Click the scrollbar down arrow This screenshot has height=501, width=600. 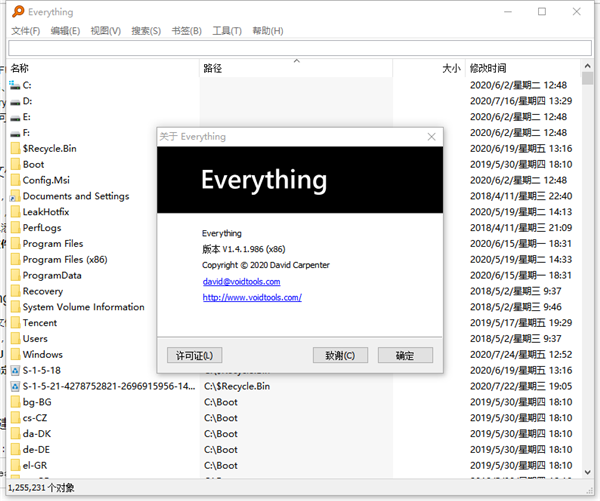pos(588,472)
